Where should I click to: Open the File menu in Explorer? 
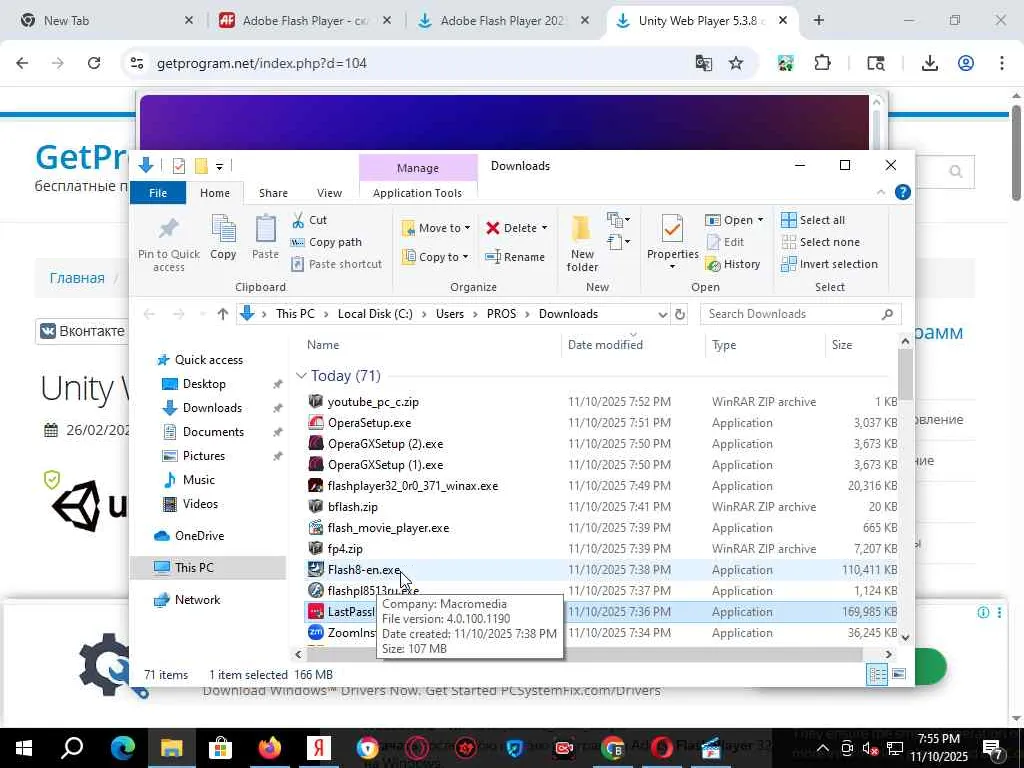click(158, 193)
